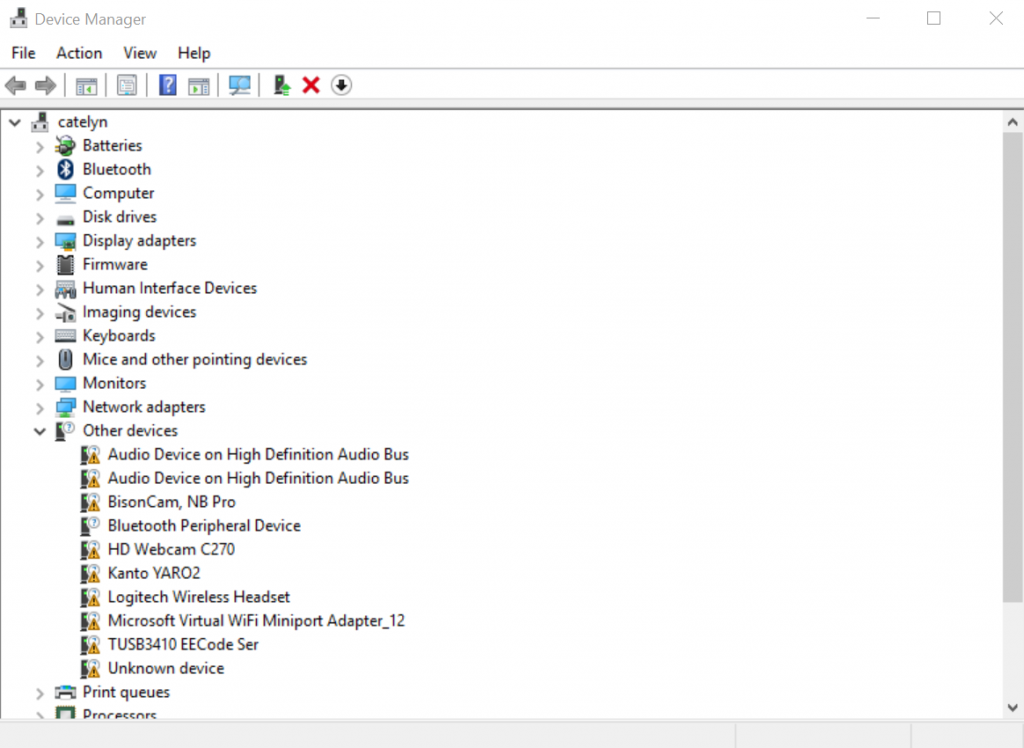Click the Help toolbar icon
The width and height of the screenshot is (1024, 748).
167,85
